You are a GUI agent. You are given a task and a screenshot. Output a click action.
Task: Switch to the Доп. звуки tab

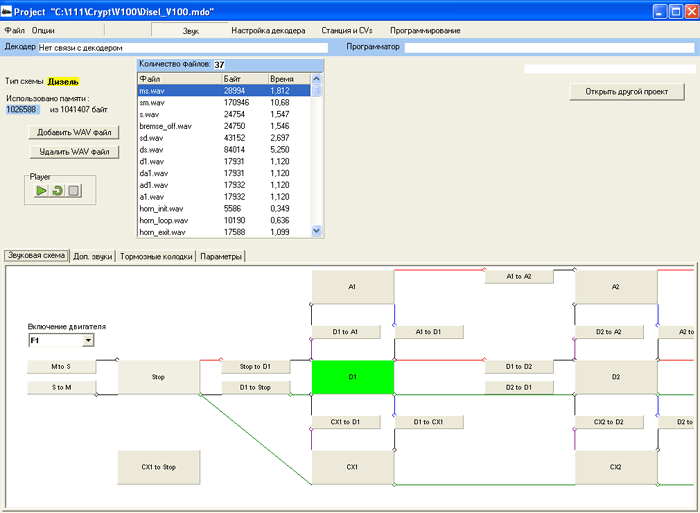(x=93, y=256)
